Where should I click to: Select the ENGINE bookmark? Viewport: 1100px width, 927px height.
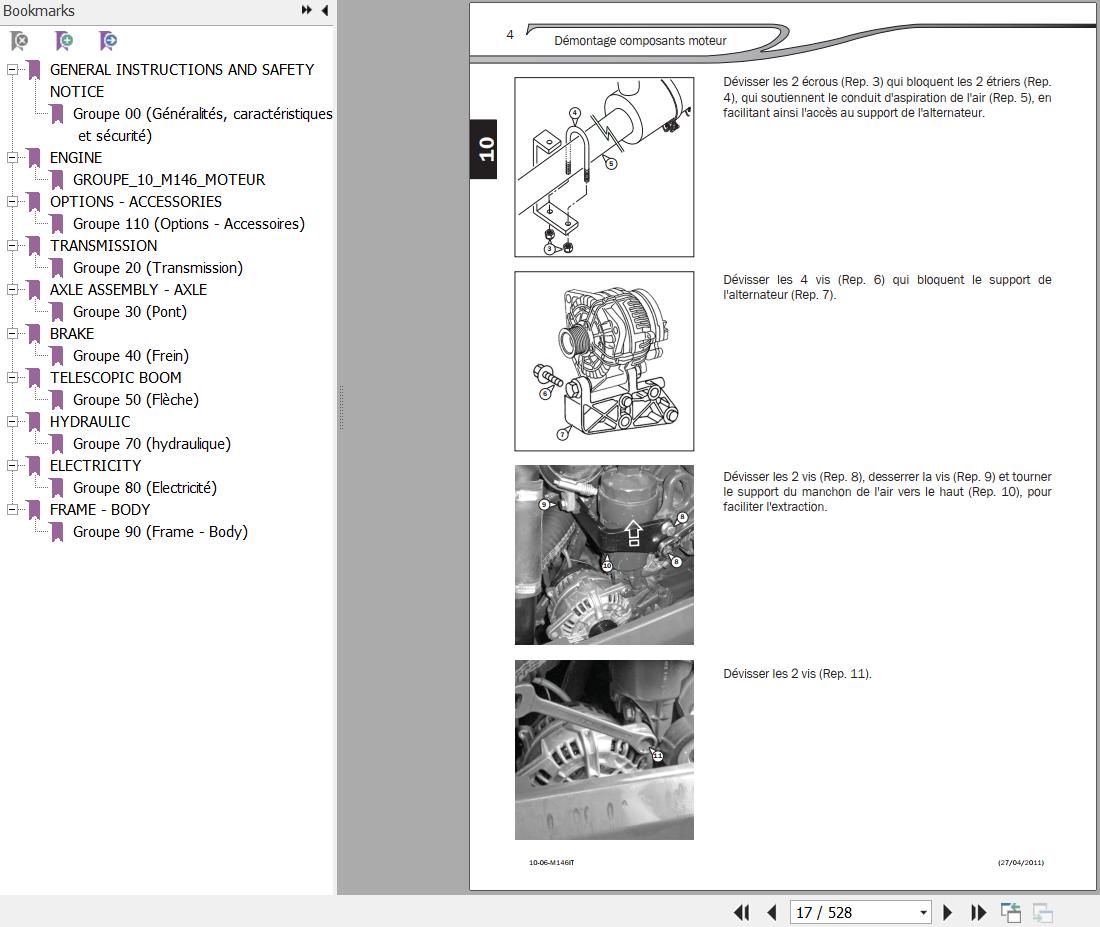tap(76, 157)
